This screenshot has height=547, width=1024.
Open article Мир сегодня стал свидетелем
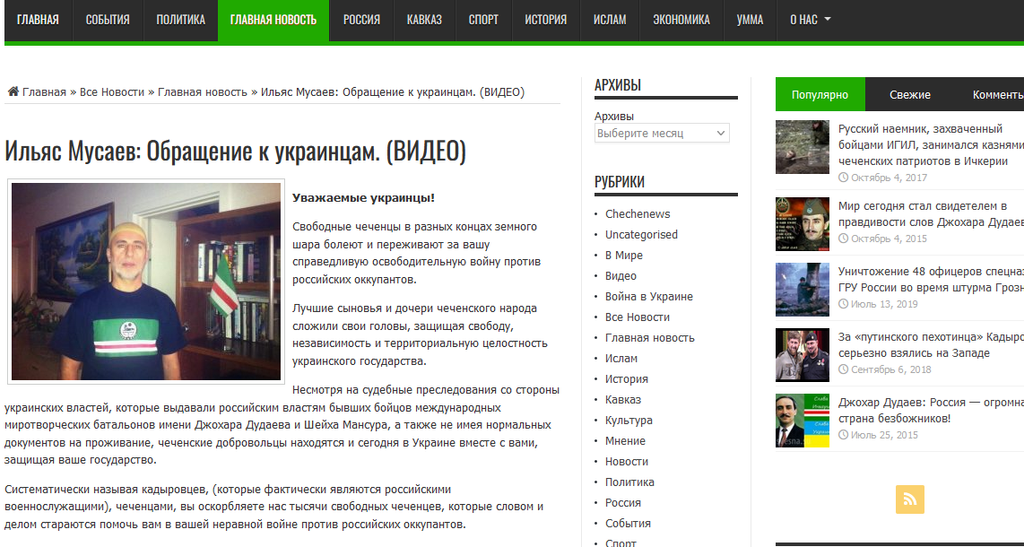pos(931,214)
